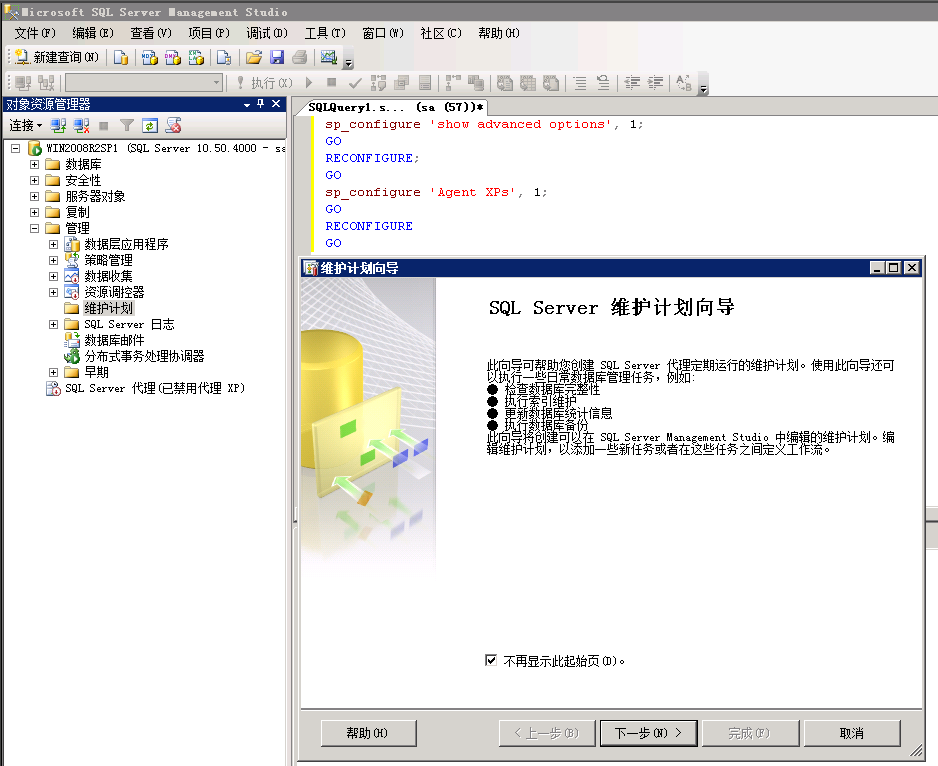Screen dimensions: 938x766
Task: Click the SQL Server Compact Query icon
Action: 224,57
